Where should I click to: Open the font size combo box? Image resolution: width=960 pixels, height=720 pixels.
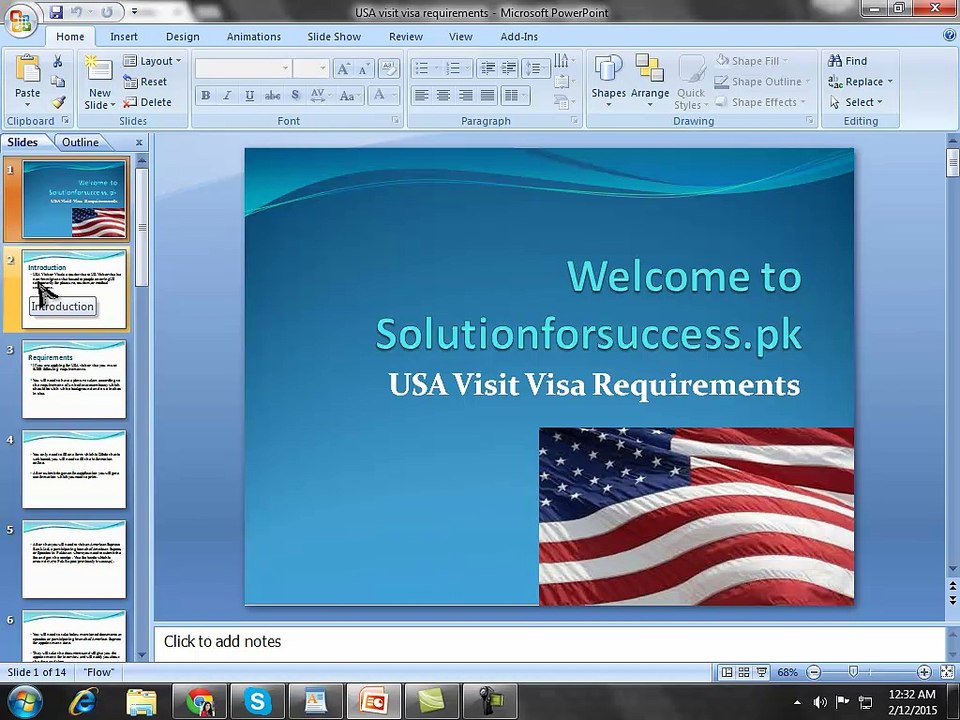click(x=311, y=68)
